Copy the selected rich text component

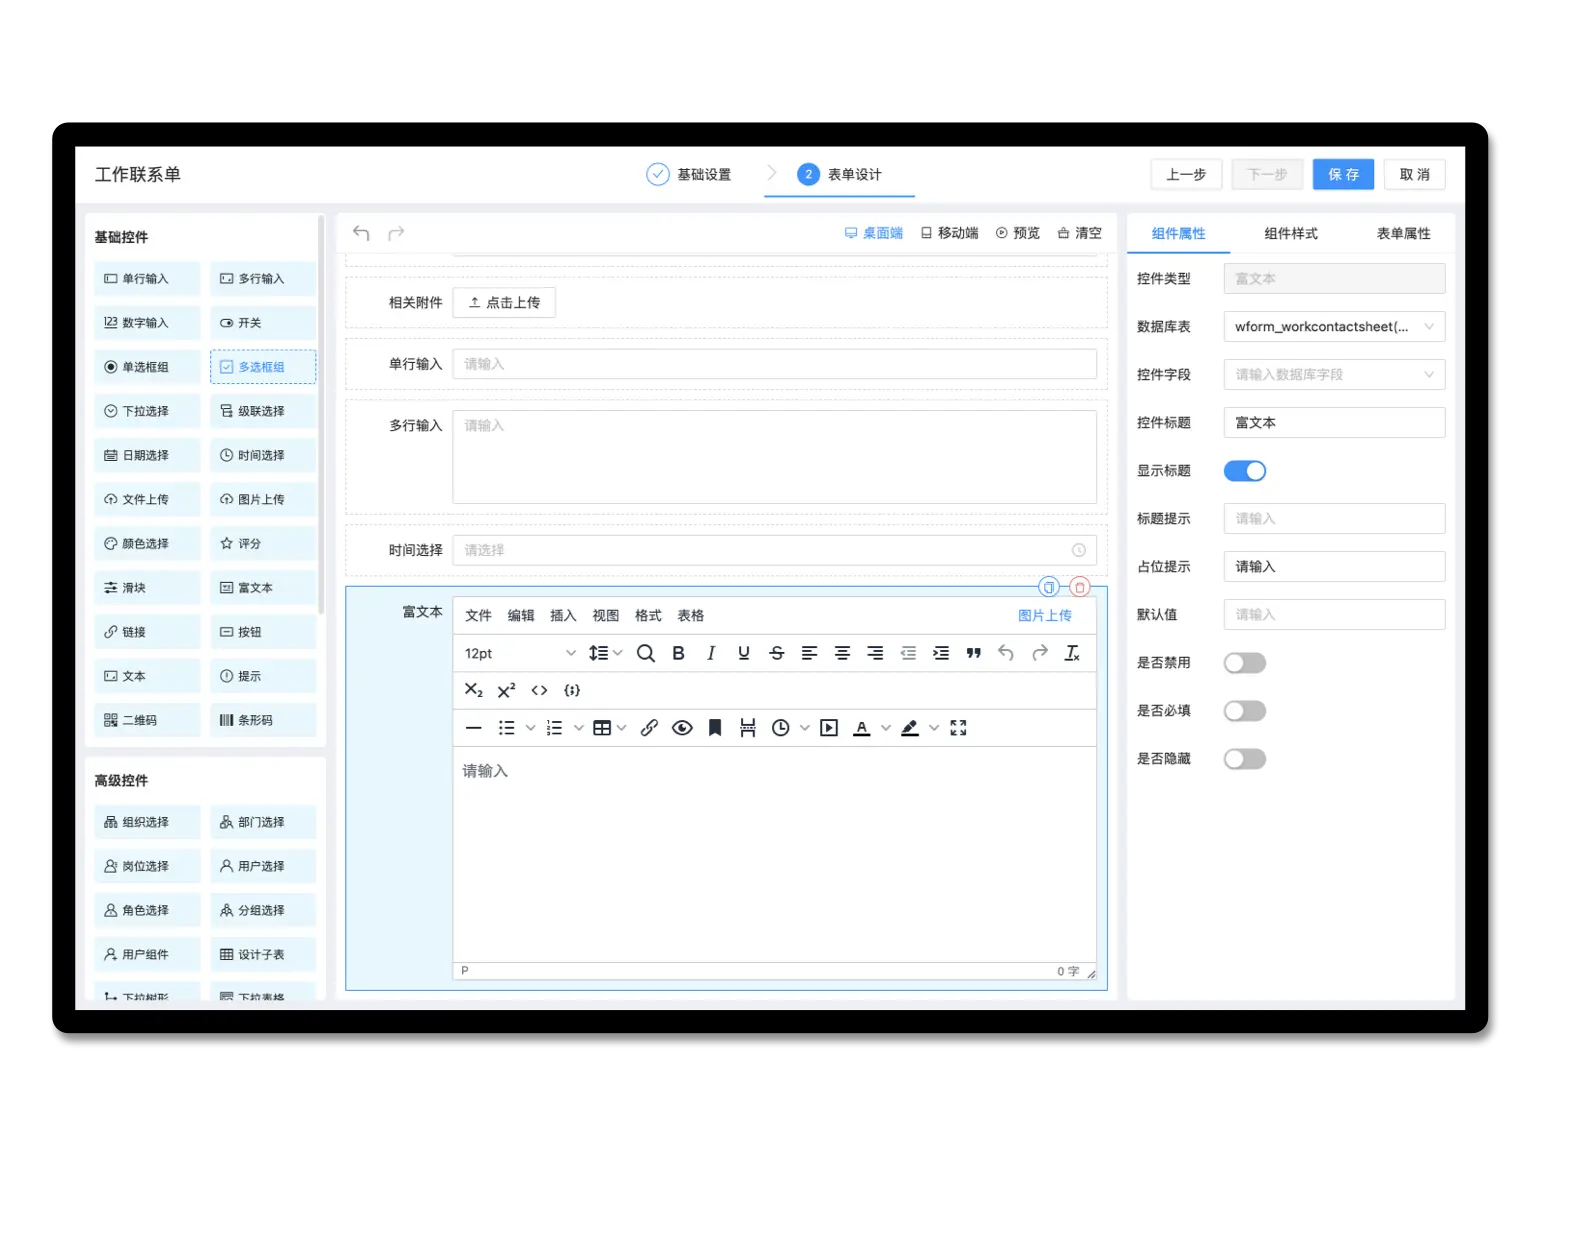coord(1049,587)
